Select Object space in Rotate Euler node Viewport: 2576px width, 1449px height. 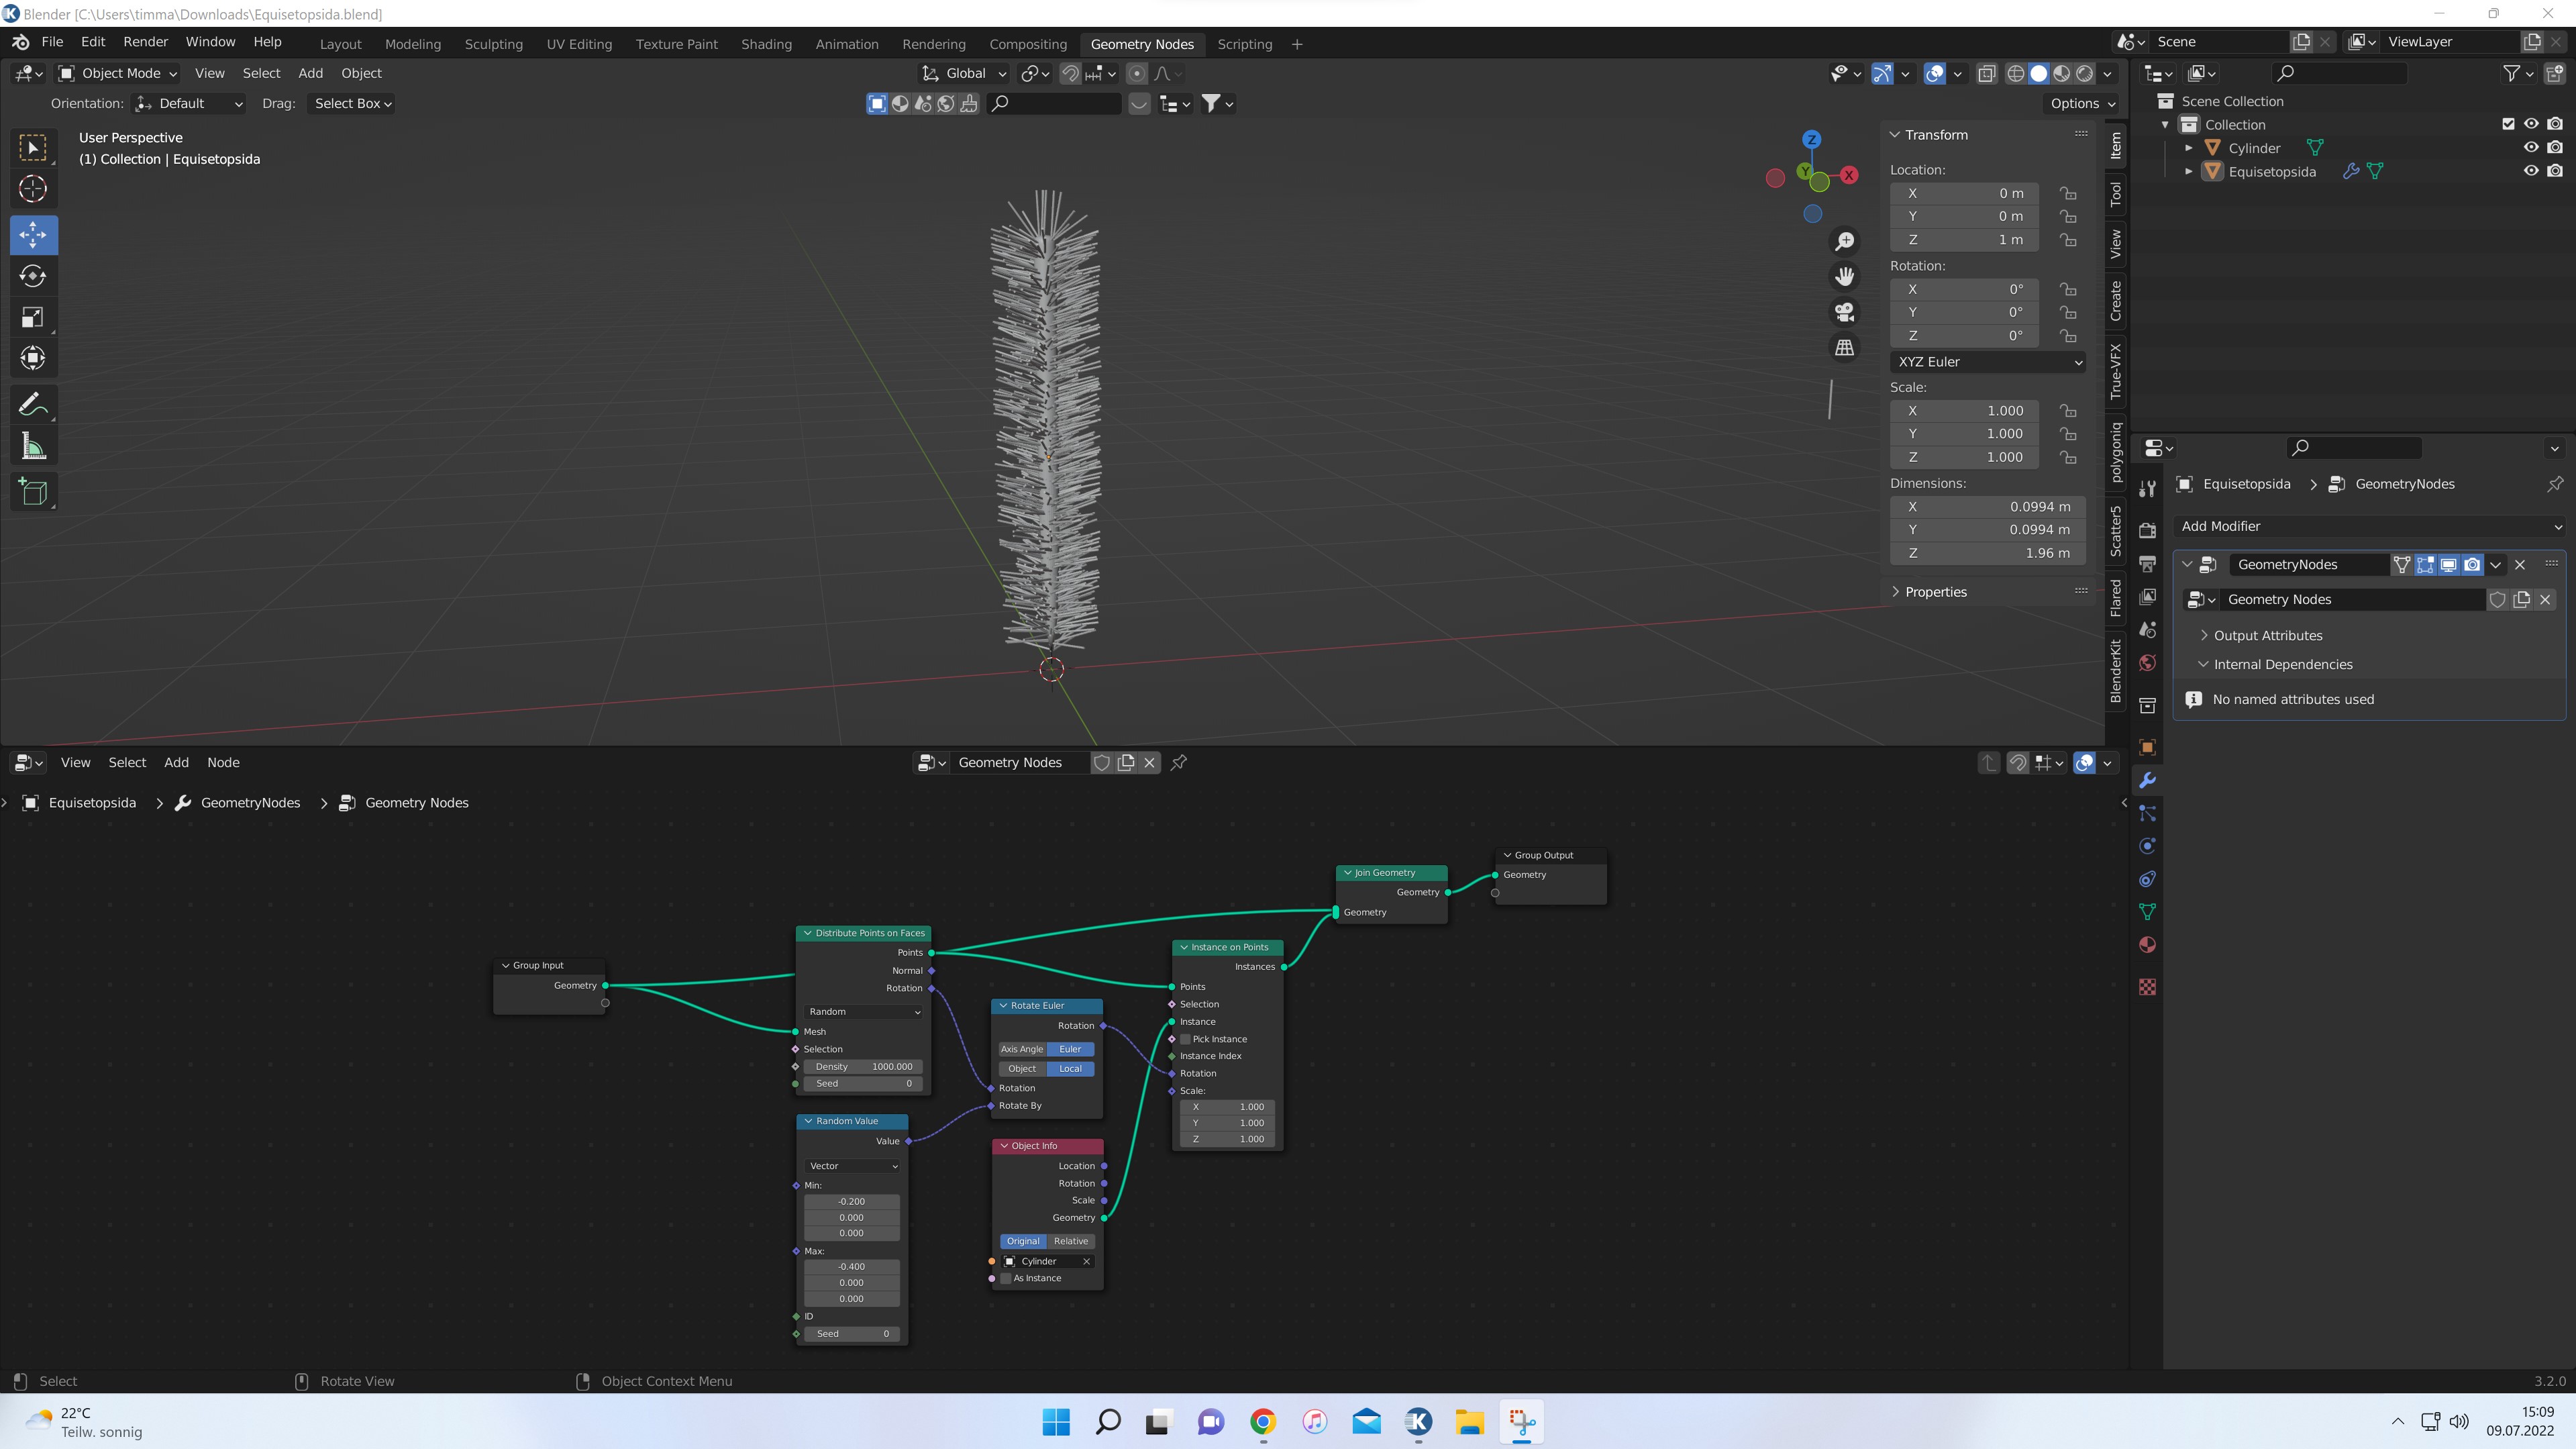(1022, 1069)
